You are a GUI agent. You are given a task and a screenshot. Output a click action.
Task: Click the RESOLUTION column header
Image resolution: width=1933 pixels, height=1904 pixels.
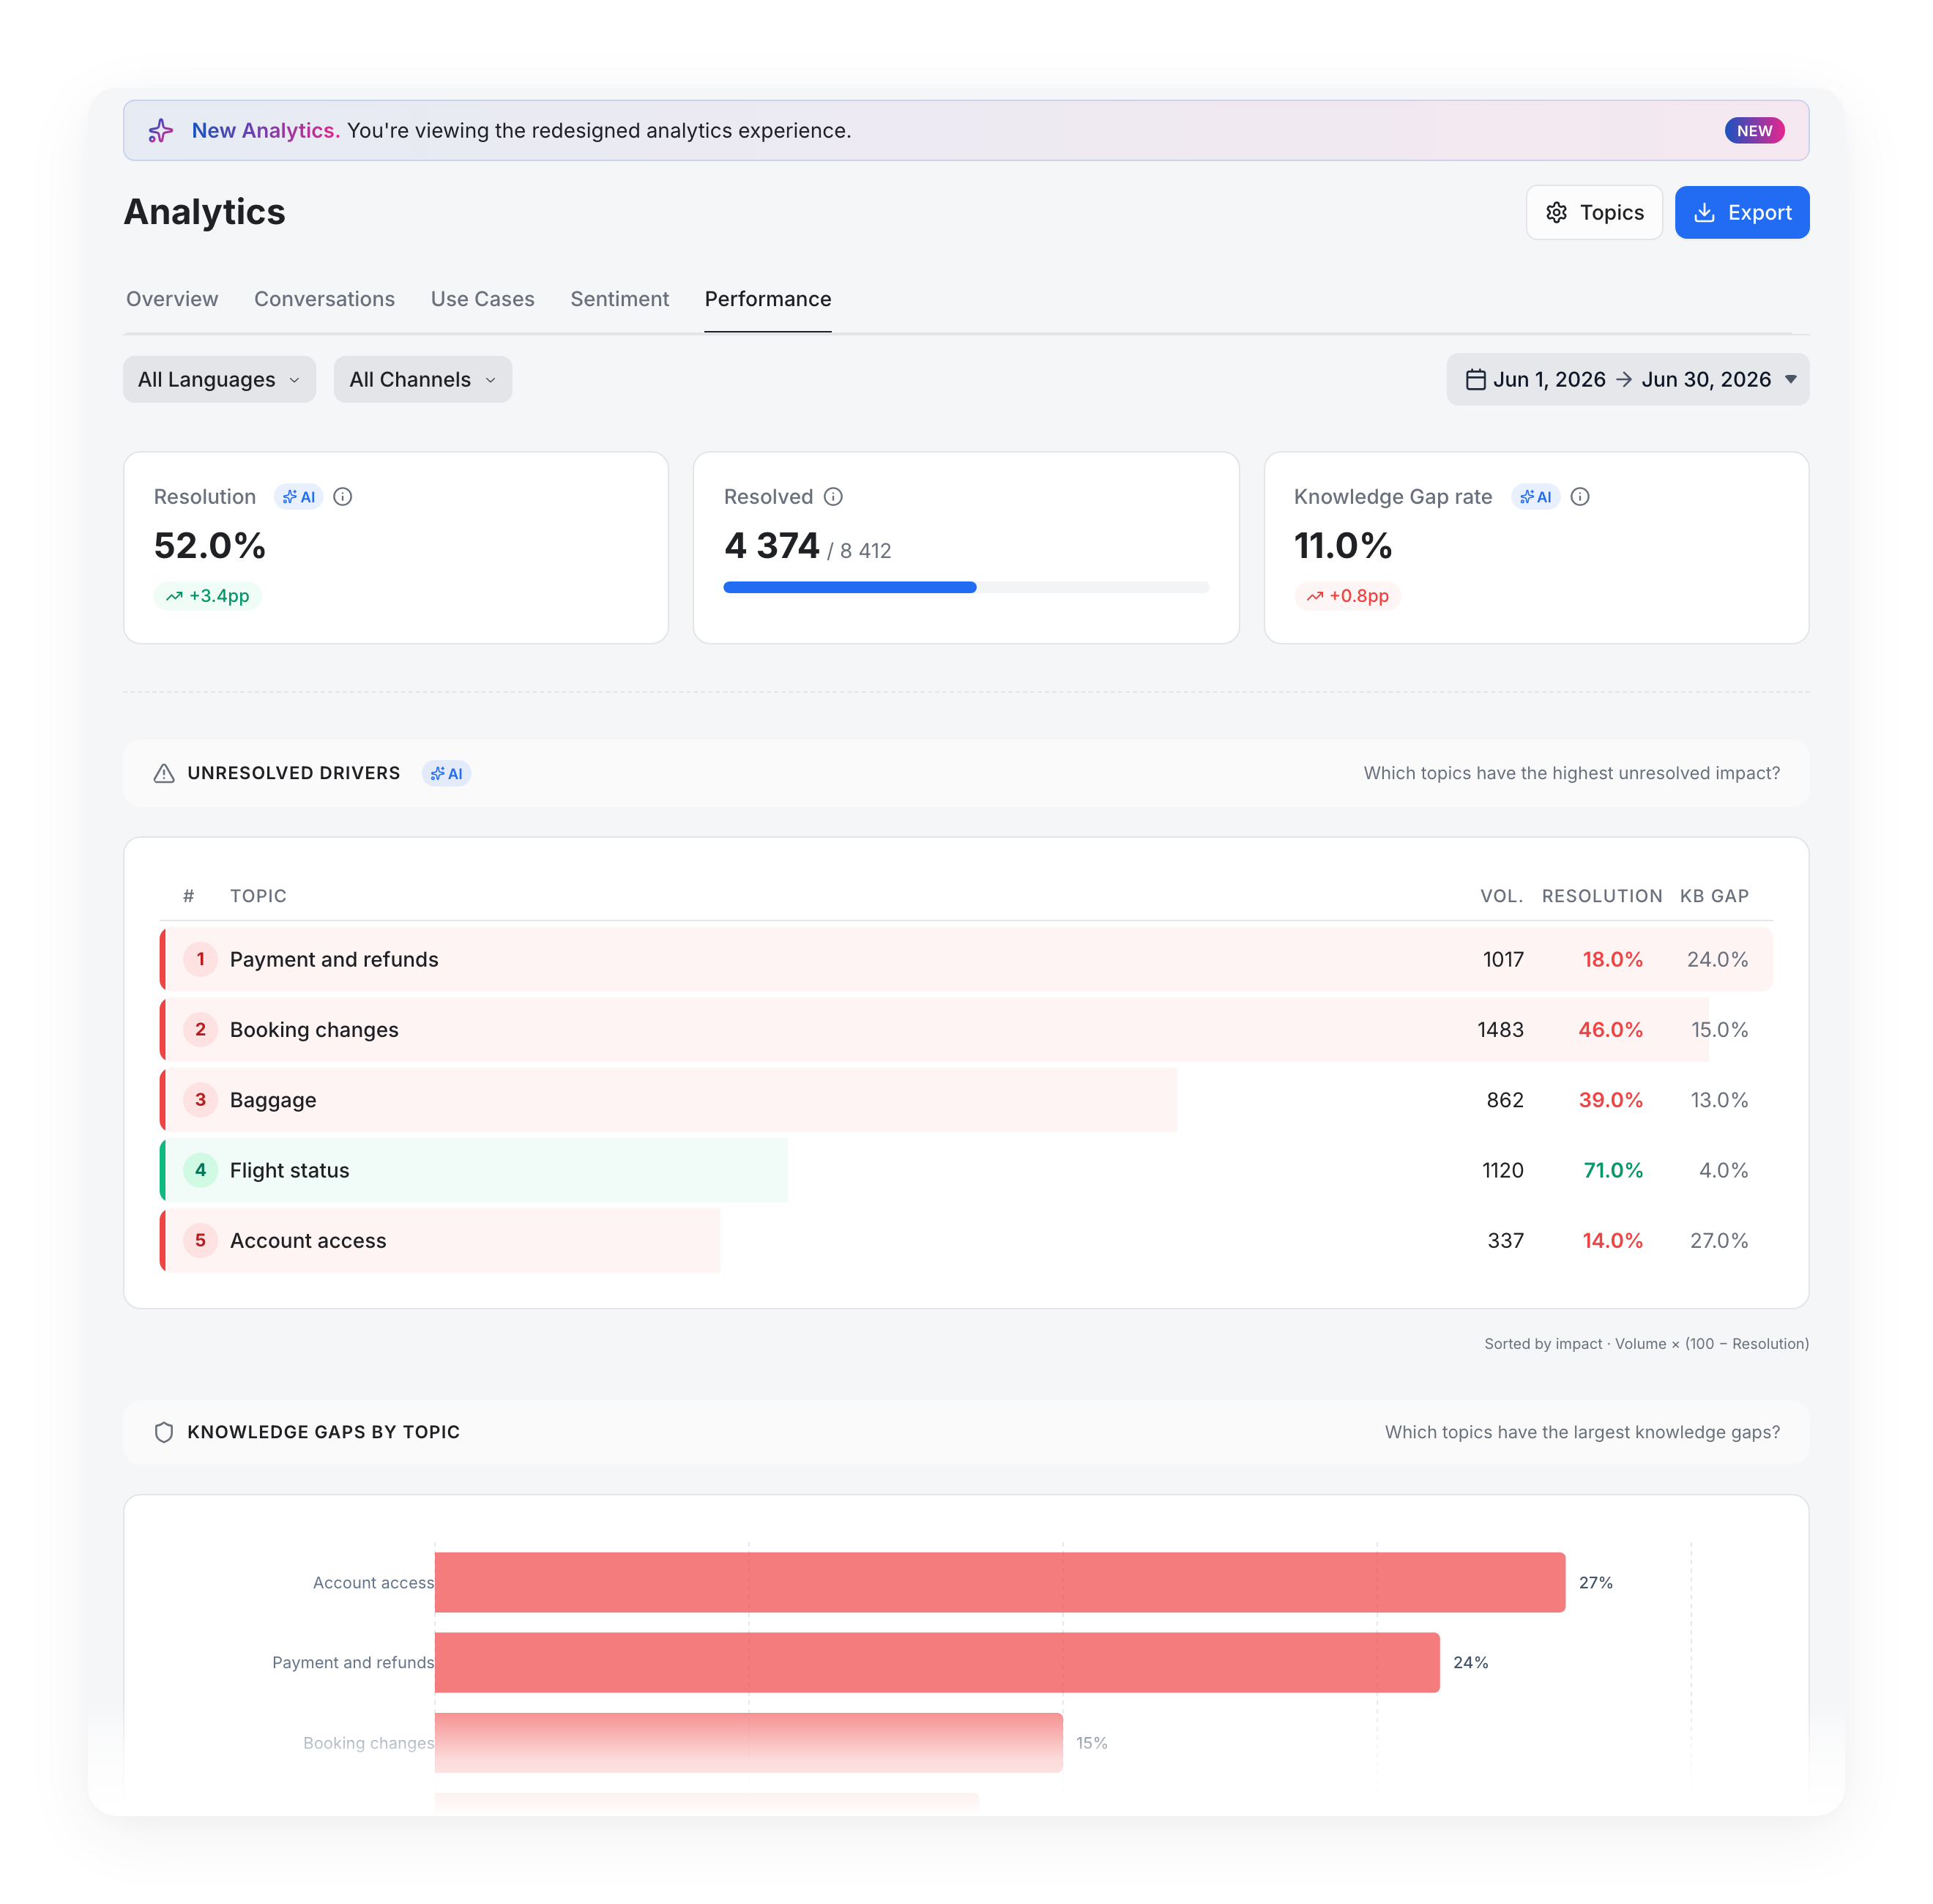coord(1601,896)
